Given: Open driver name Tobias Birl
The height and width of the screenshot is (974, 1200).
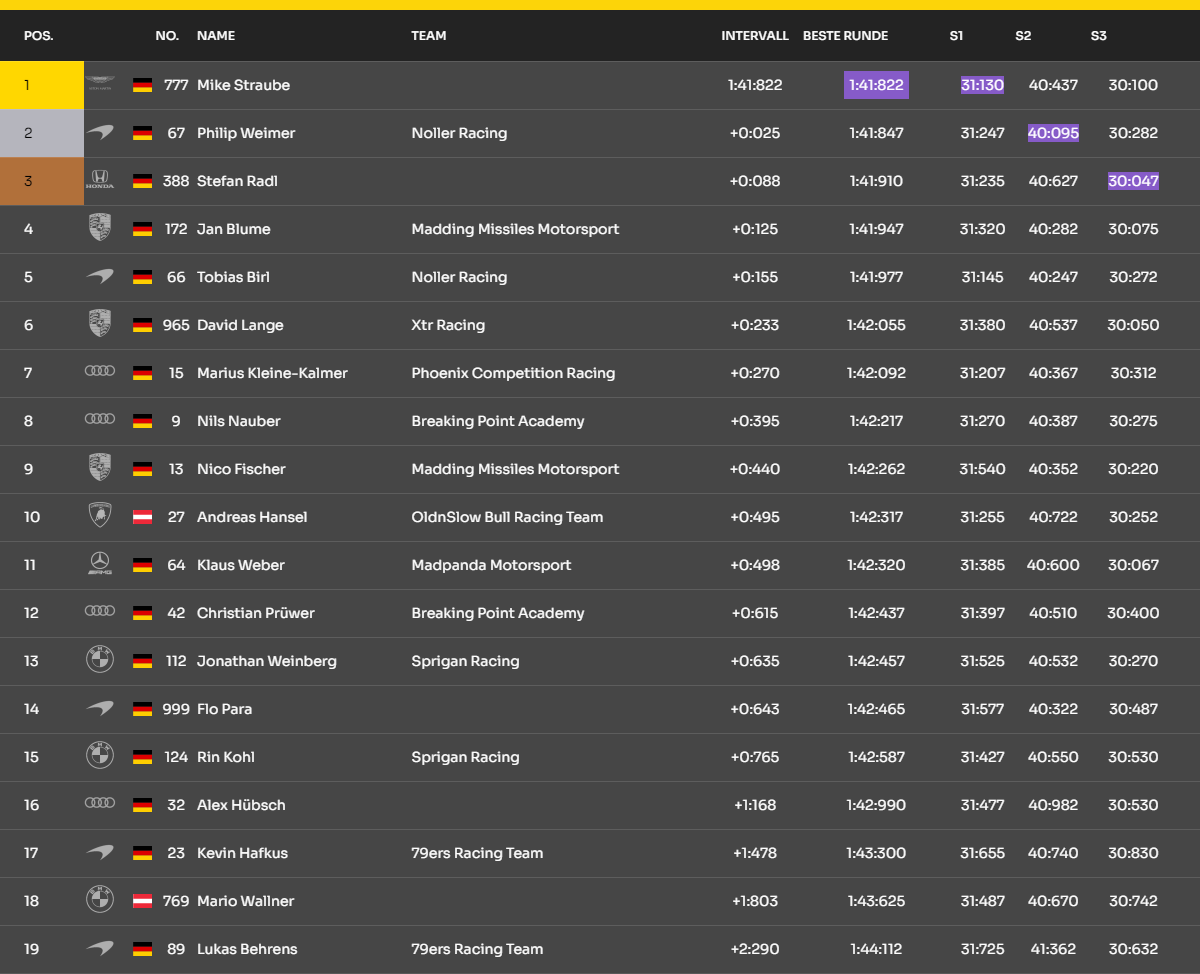Looking at the screenshot, I should (x=233, y=277).
